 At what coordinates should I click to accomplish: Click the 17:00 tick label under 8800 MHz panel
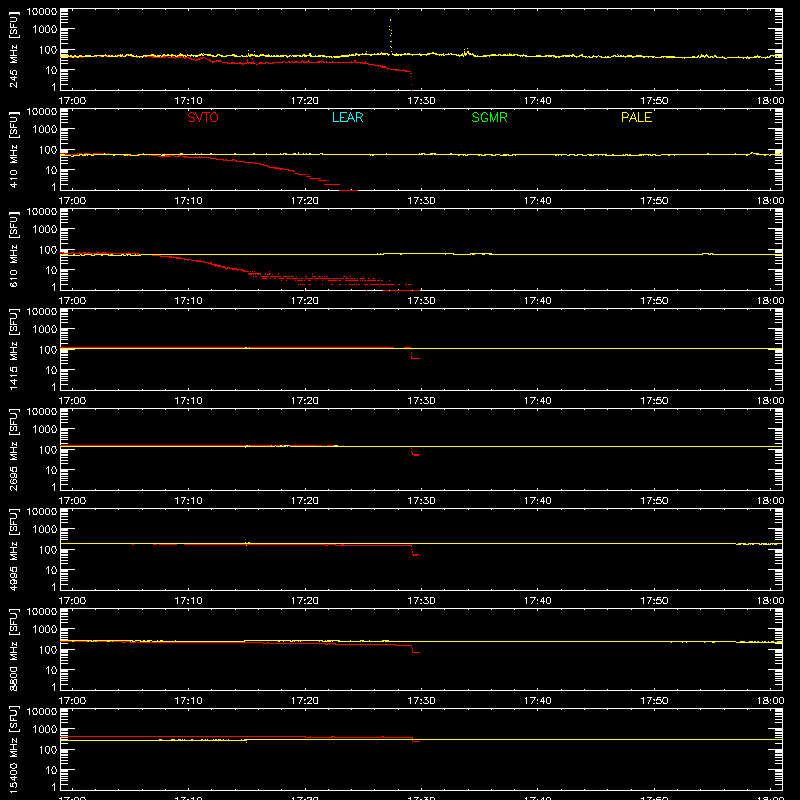(72, 701)
